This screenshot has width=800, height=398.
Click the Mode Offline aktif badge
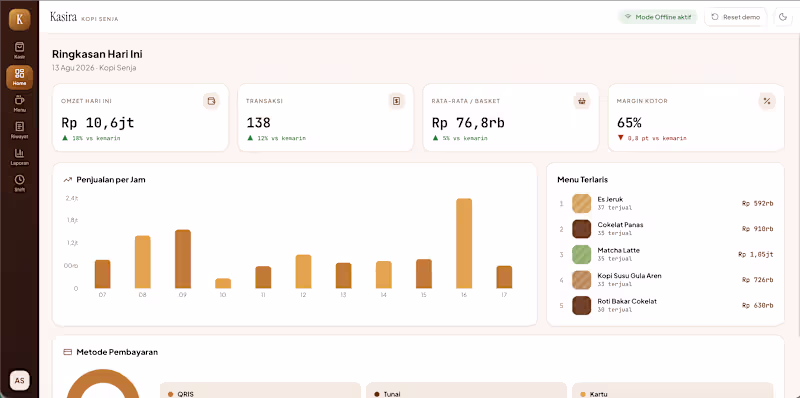point(658,17)
